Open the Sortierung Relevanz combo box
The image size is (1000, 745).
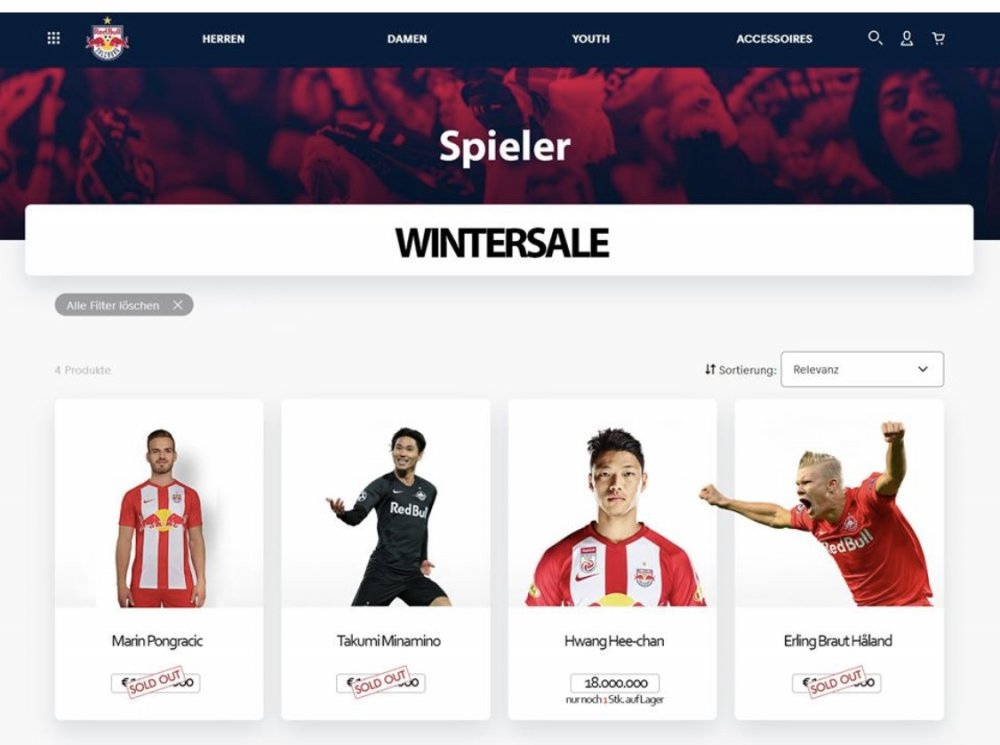[x=862, y=369]
